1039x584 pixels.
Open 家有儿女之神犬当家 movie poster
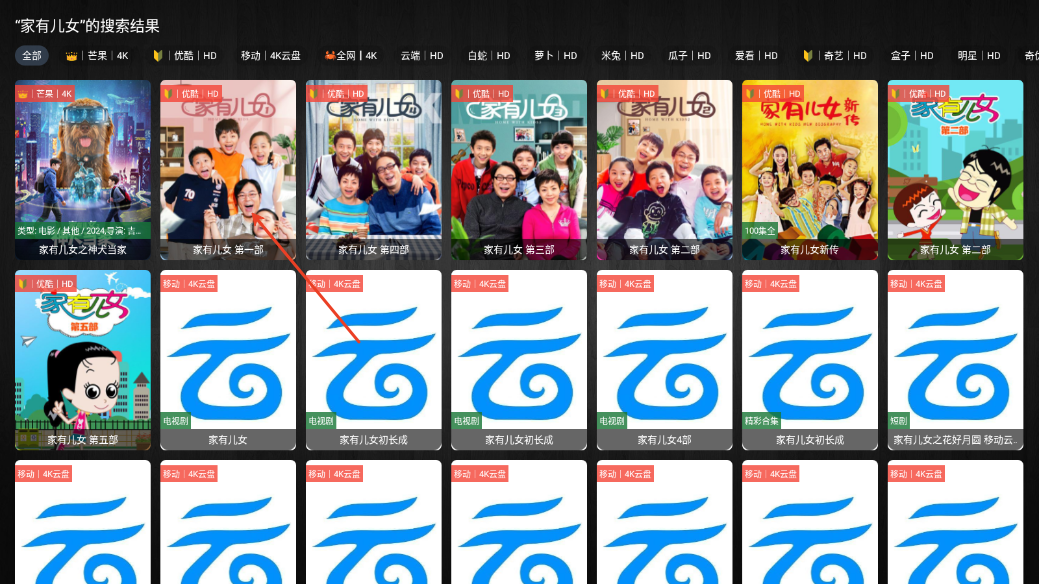tap(83, 169)
